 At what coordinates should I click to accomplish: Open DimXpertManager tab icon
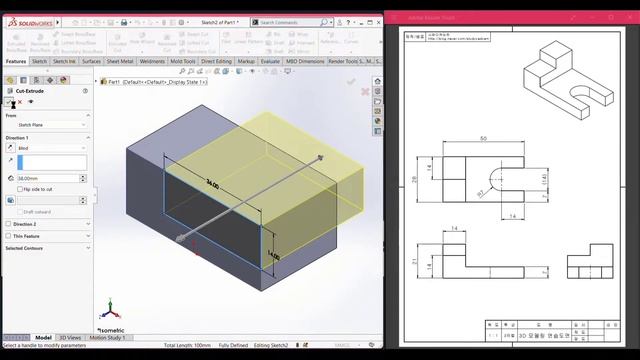point(50,80)
